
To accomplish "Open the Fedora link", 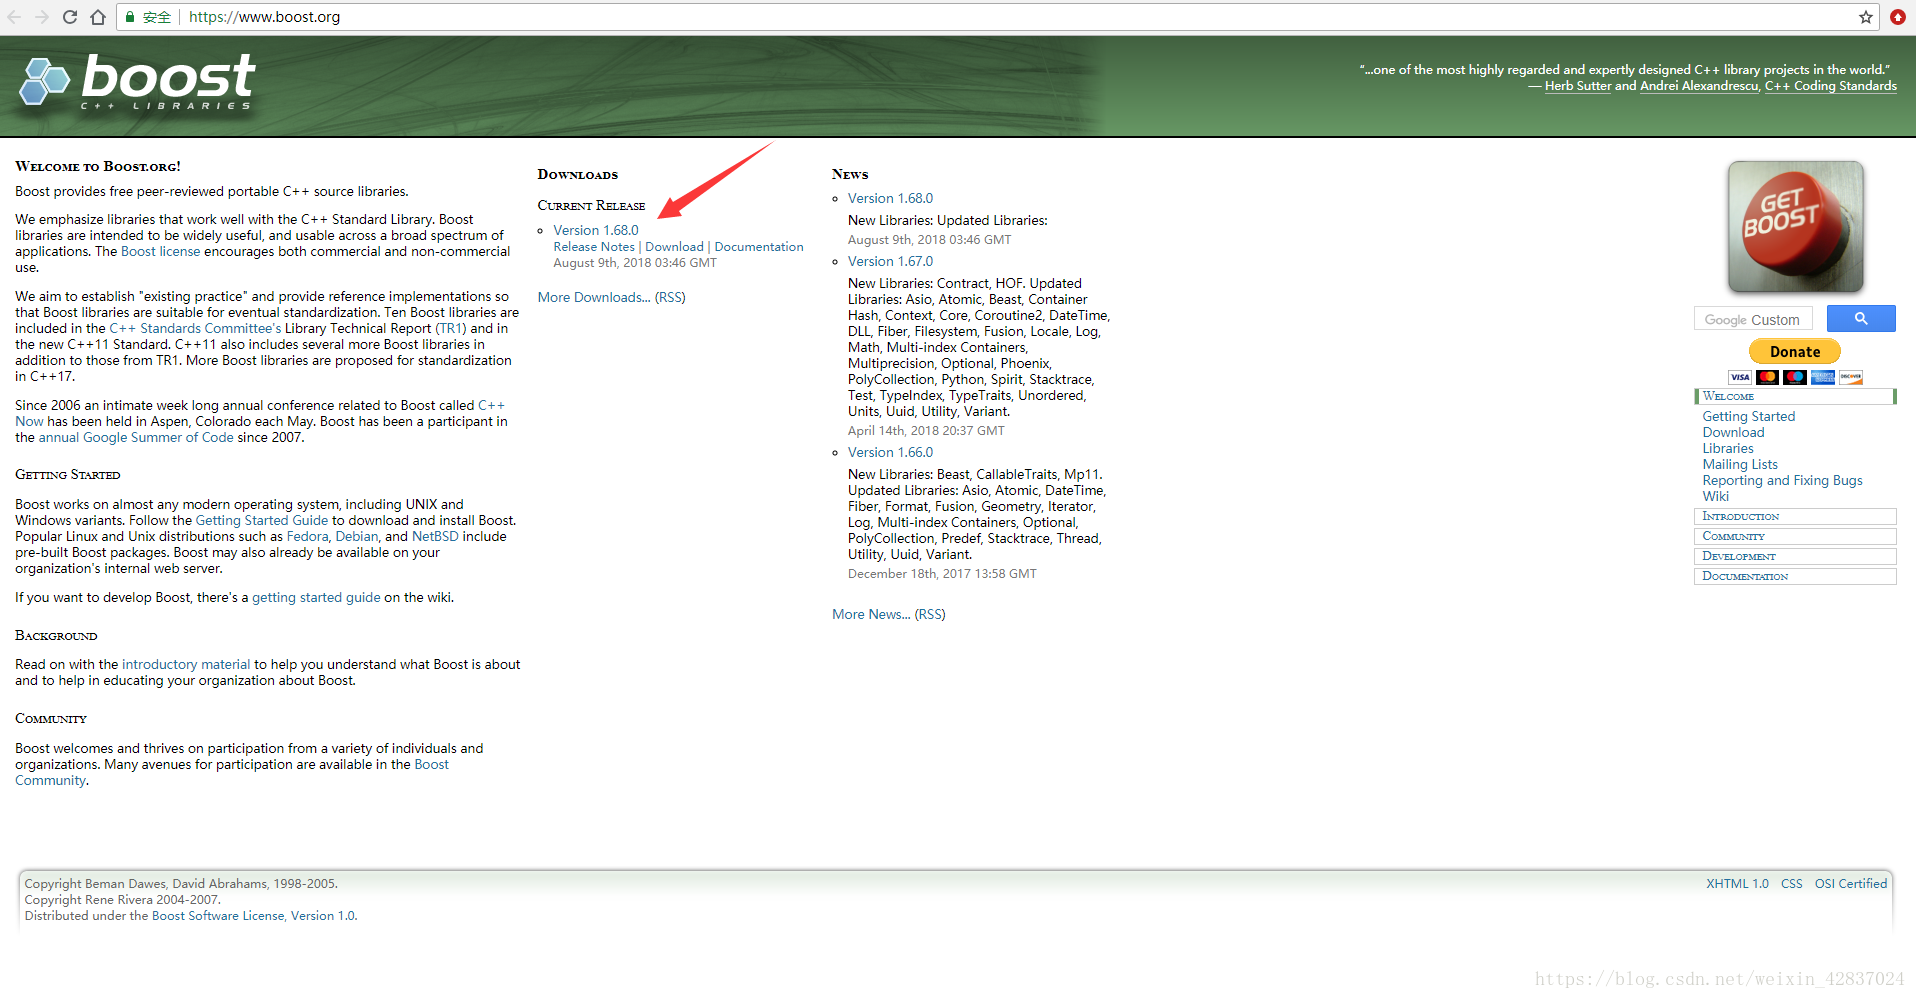I will click(x=308, y=536).
